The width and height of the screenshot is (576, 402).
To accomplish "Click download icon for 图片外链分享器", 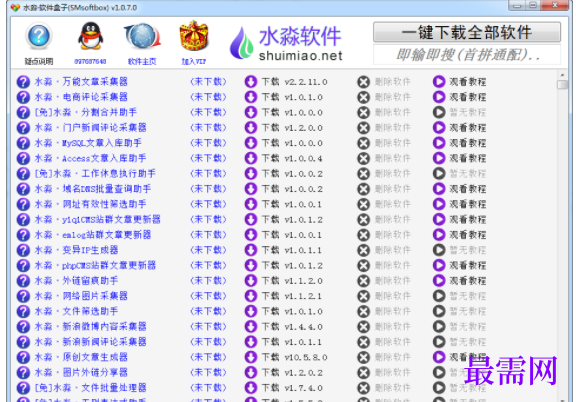I will point(251,373).
